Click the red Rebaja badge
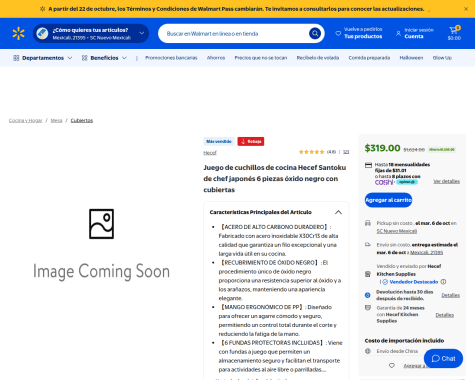This screenshot has width=475, height=380. click(x=251, y=141)
